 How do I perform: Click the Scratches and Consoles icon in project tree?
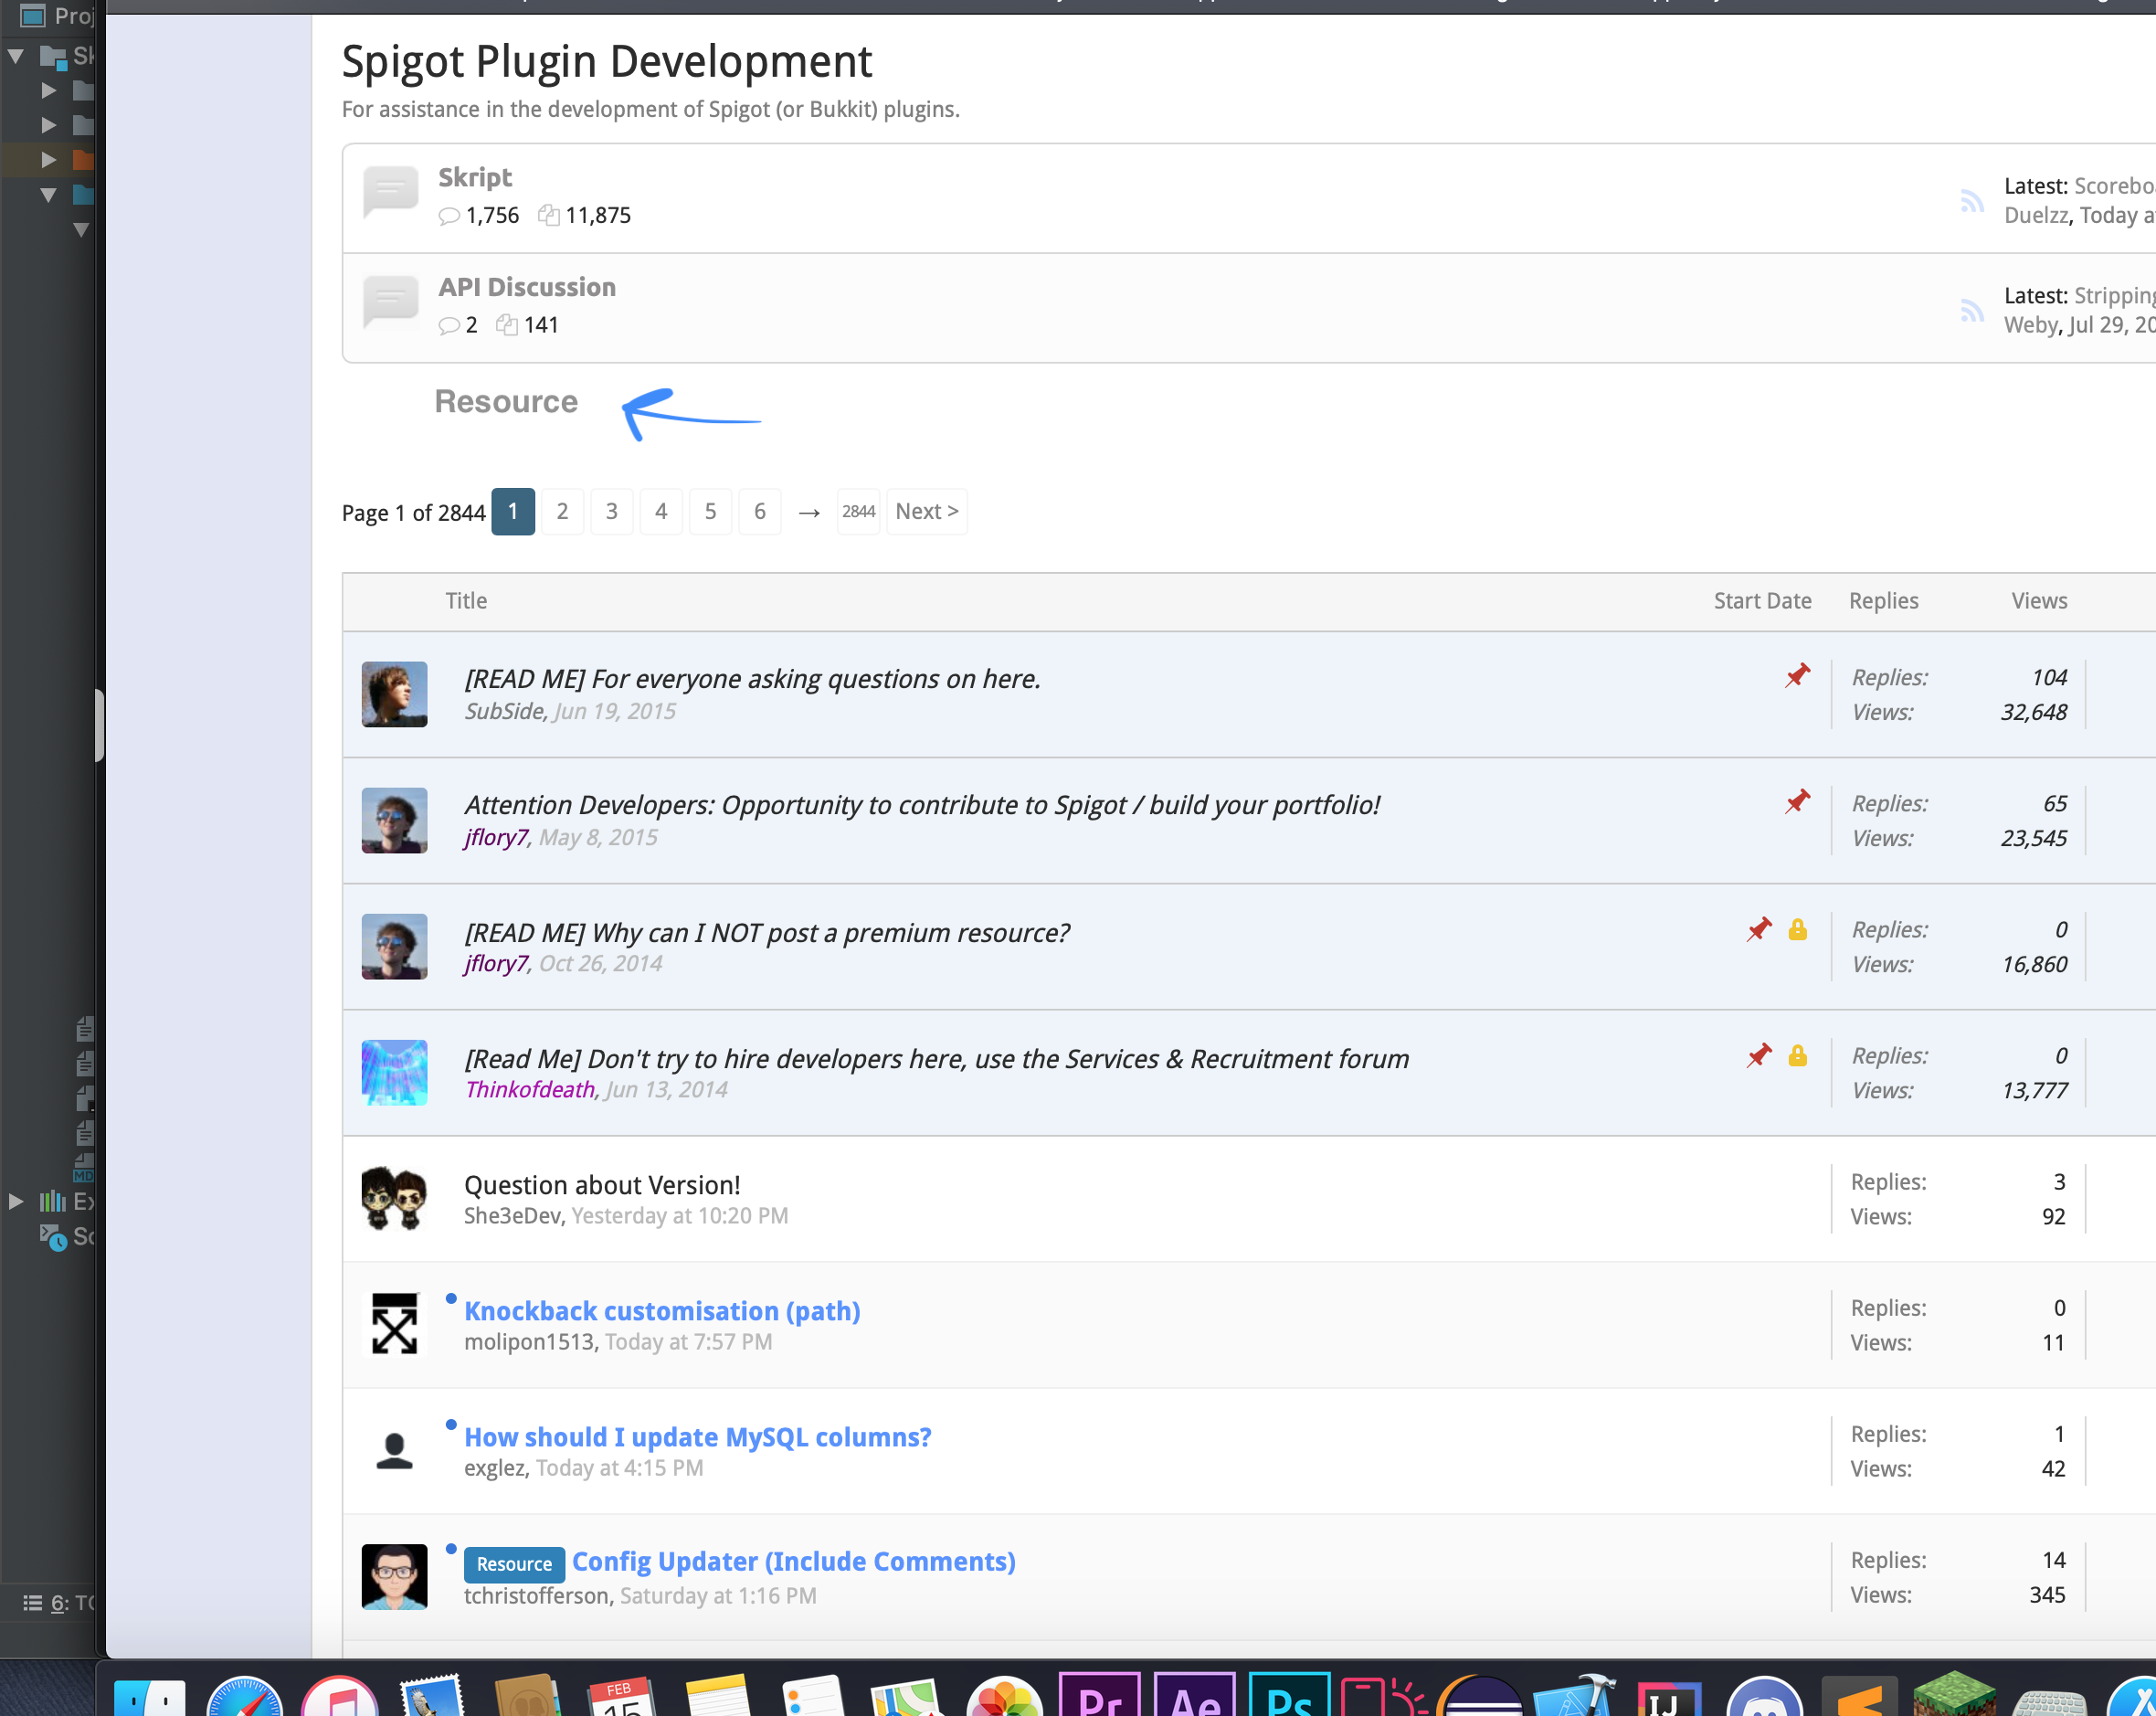pos(52,1237)
